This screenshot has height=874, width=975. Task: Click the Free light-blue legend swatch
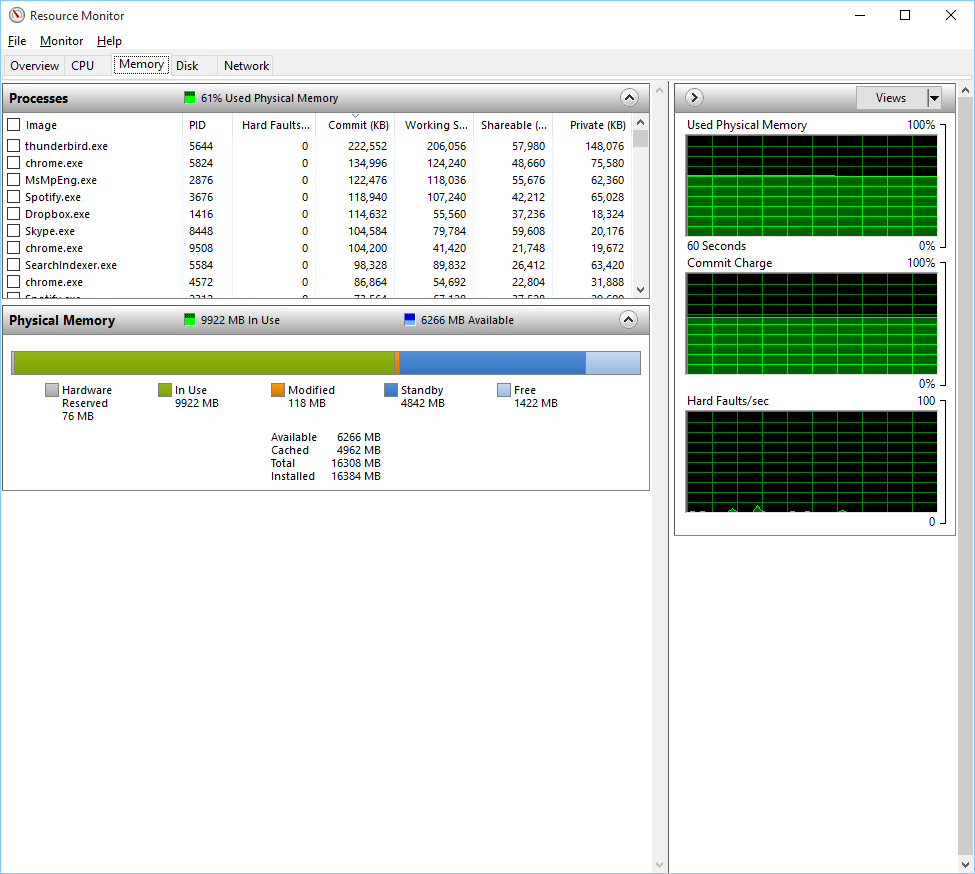[504, 390]
